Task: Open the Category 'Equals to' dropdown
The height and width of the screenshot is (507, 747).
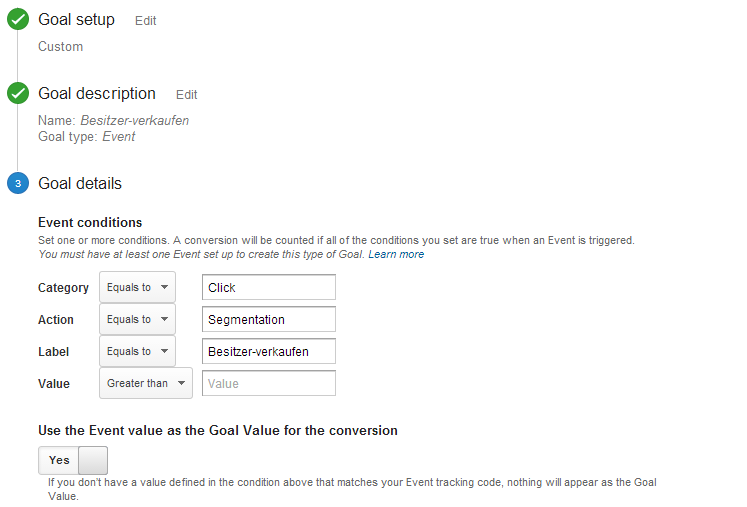Action: tap(137, 287)
